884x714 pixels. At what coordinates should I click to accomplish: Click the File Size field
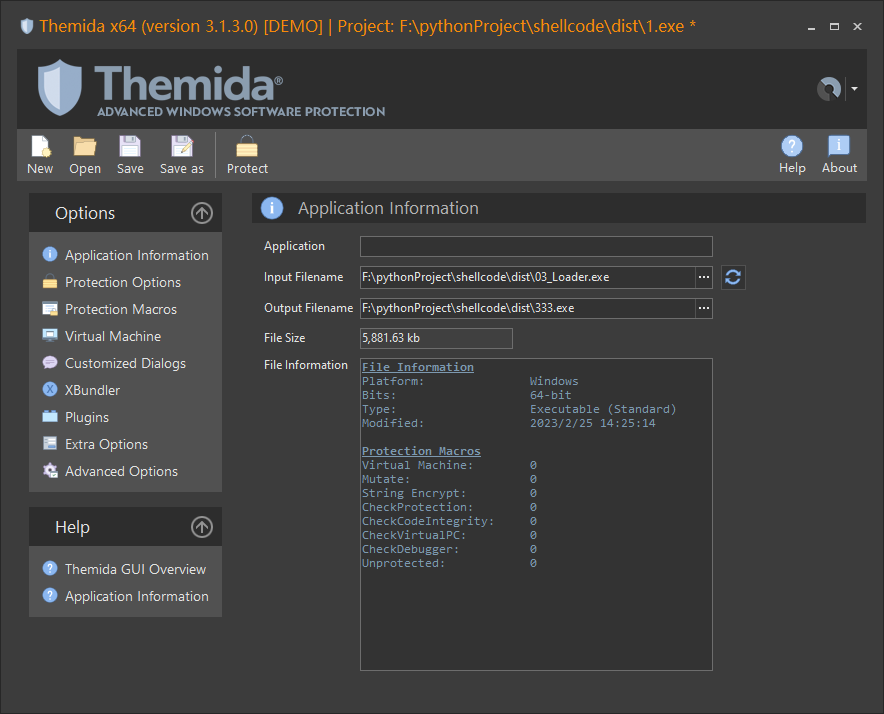436,338
